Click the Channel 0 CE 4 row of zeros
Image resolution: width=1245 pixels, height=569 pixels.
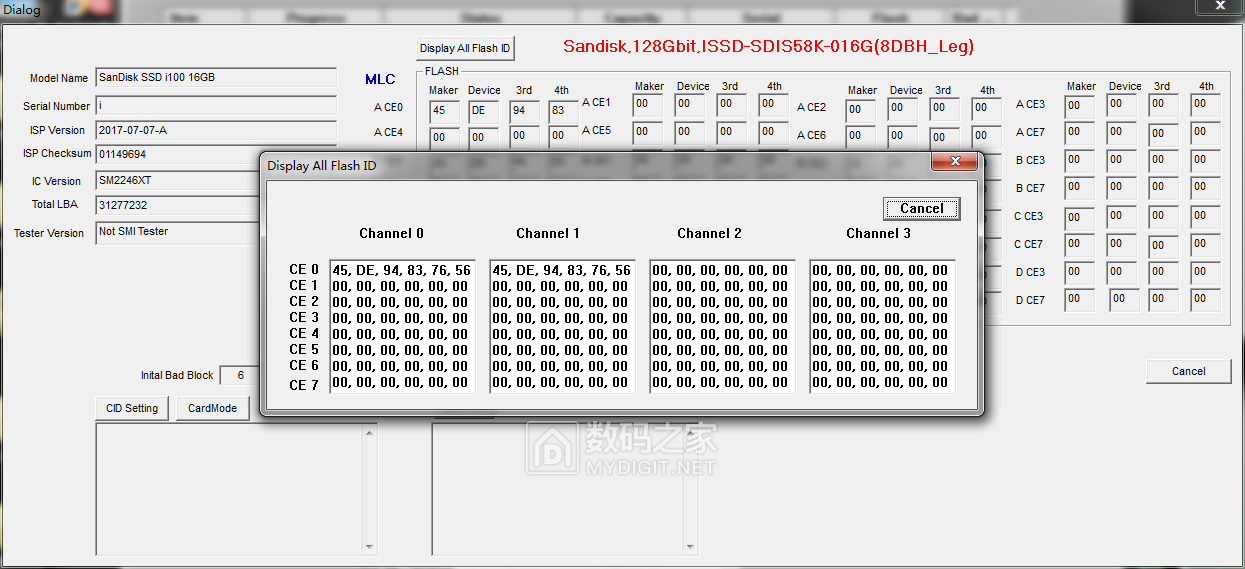pos(401,334)
